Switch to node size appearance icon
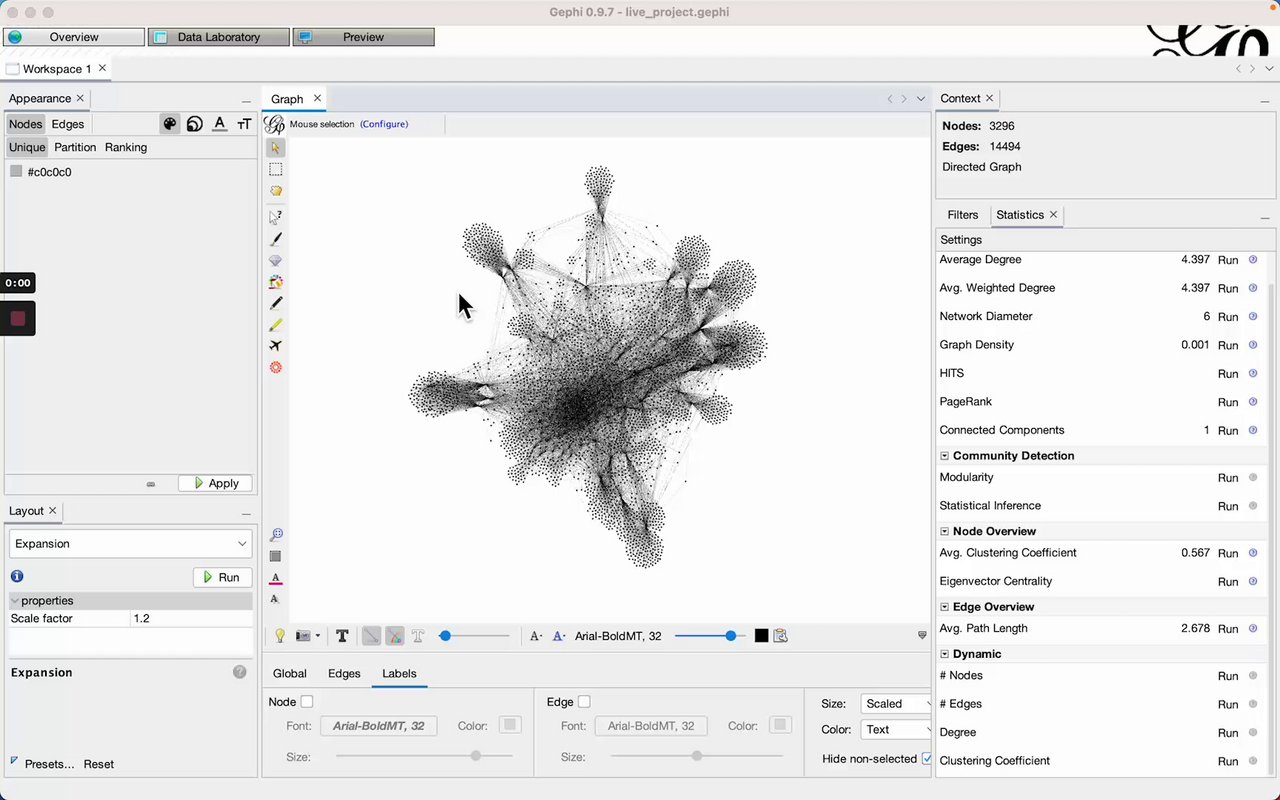Viewport: 1280px width, 800px height. (x=195, y=124)
